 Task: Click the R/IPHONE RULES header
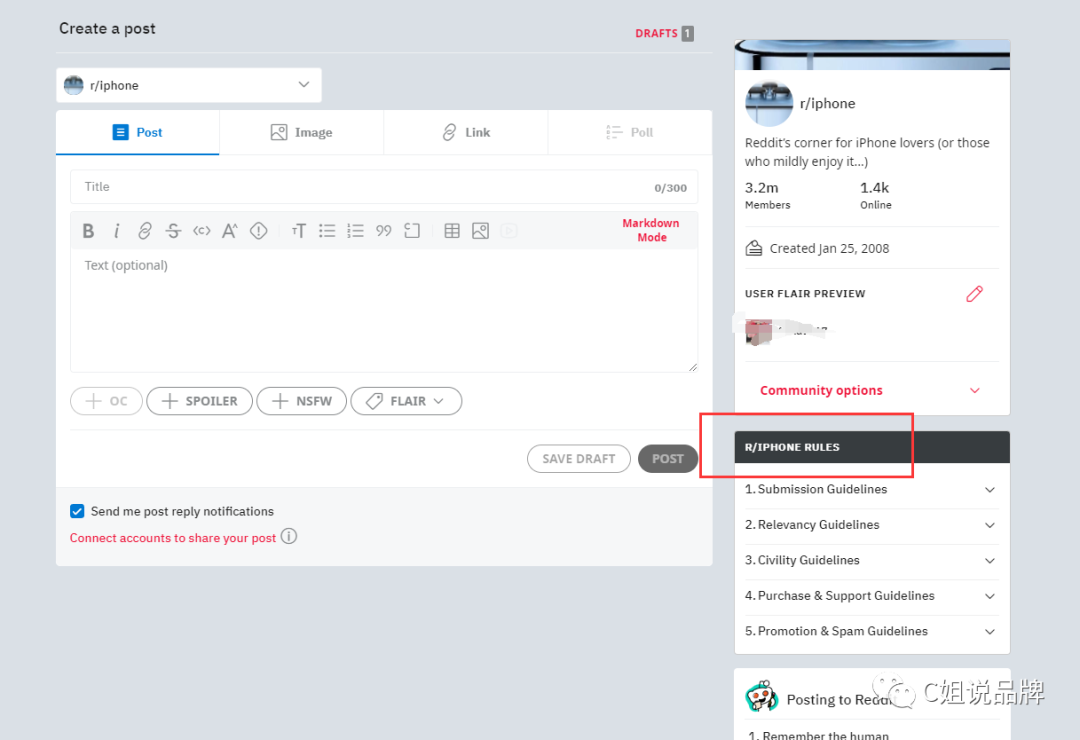[872, 447]
